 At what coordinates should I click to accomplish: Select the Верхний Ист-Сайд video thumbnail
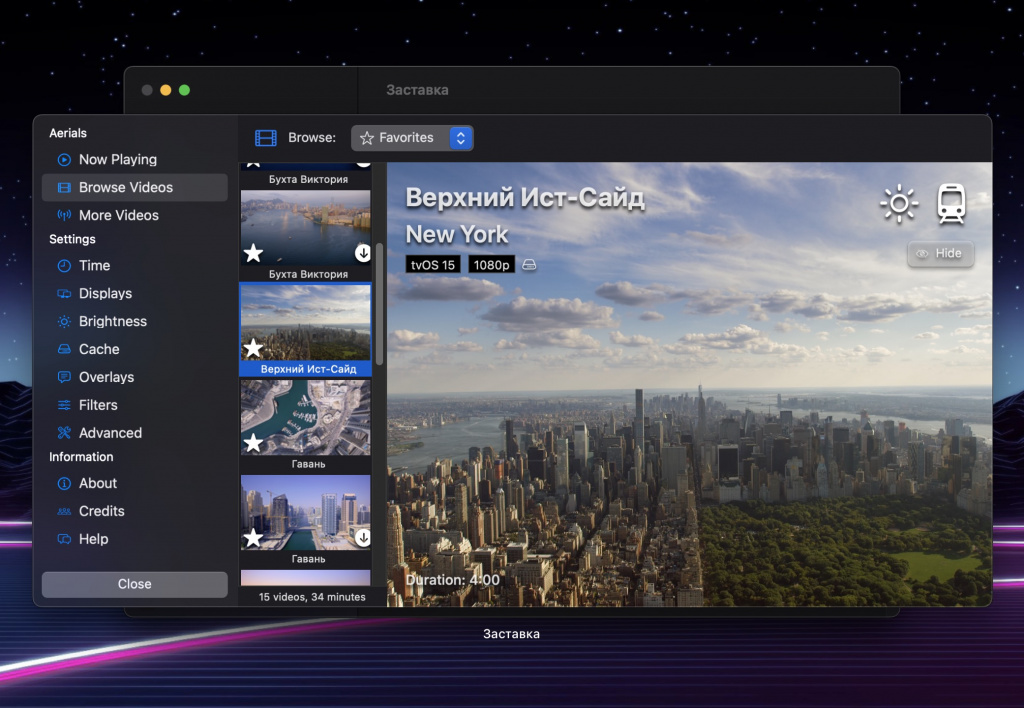click(306, 322)
